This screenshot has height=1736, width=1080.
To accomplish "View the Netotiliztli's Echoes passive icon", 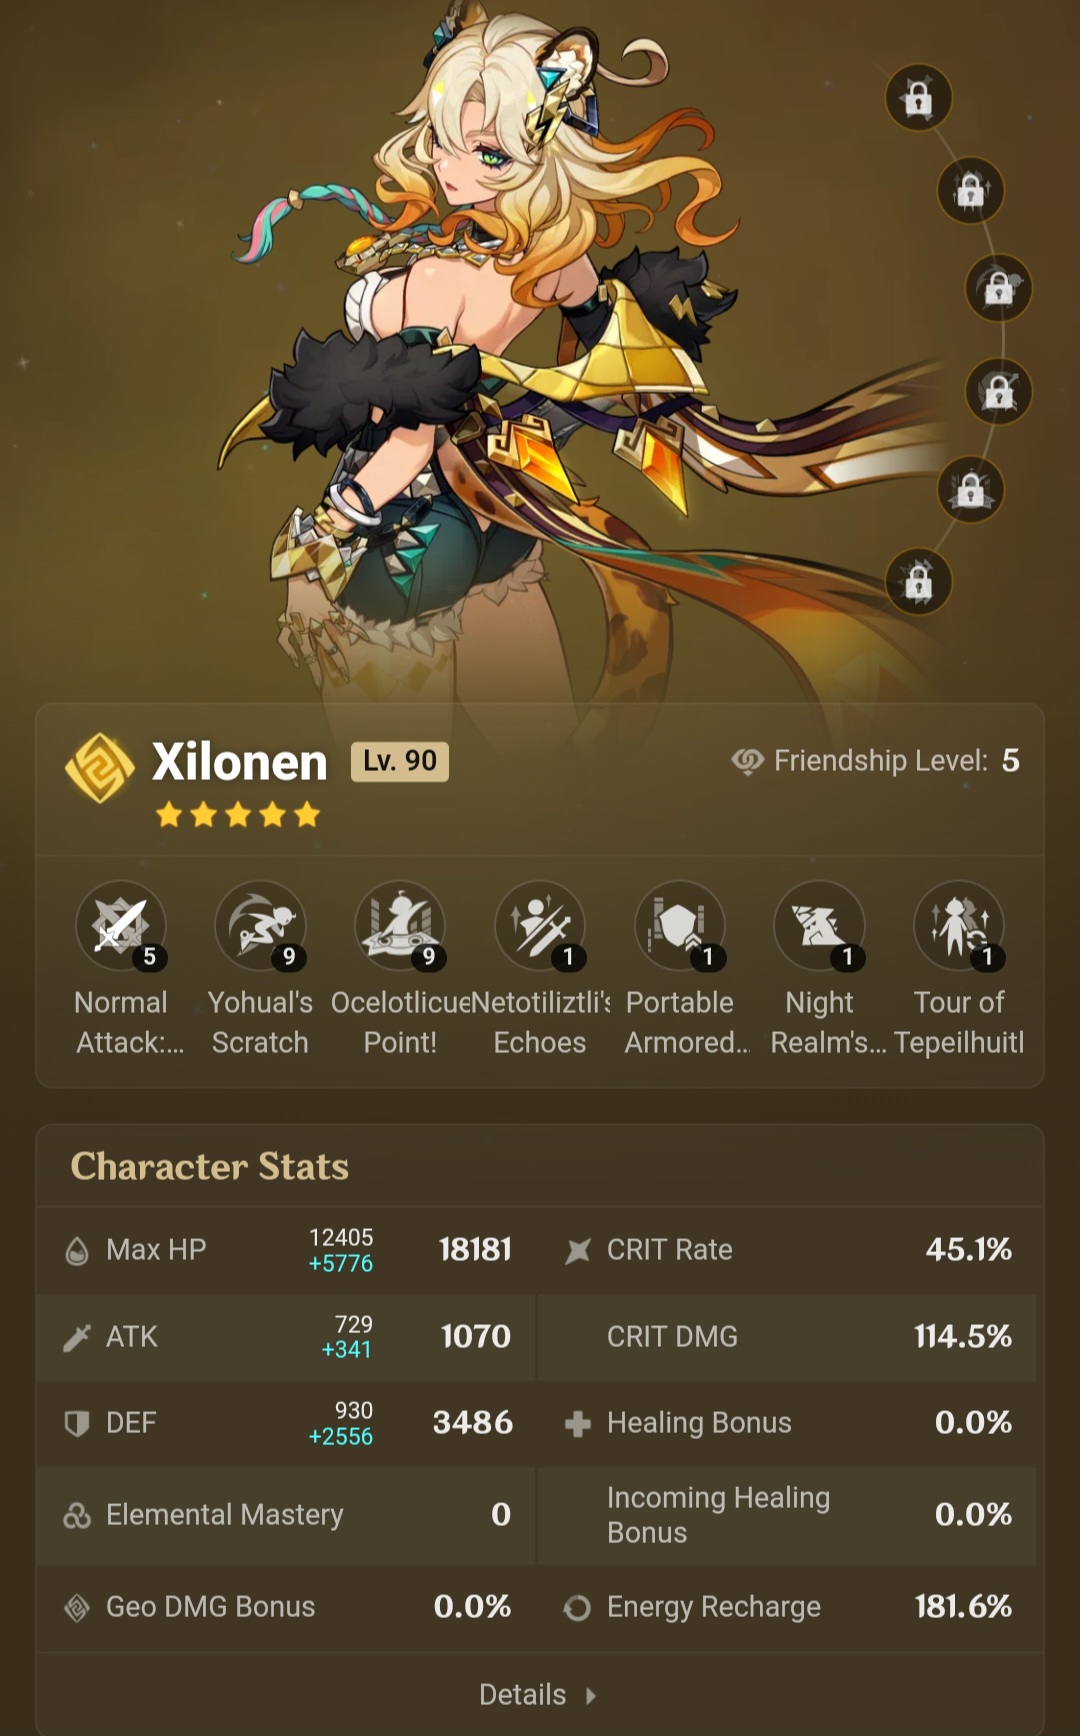I will [540, 926].
